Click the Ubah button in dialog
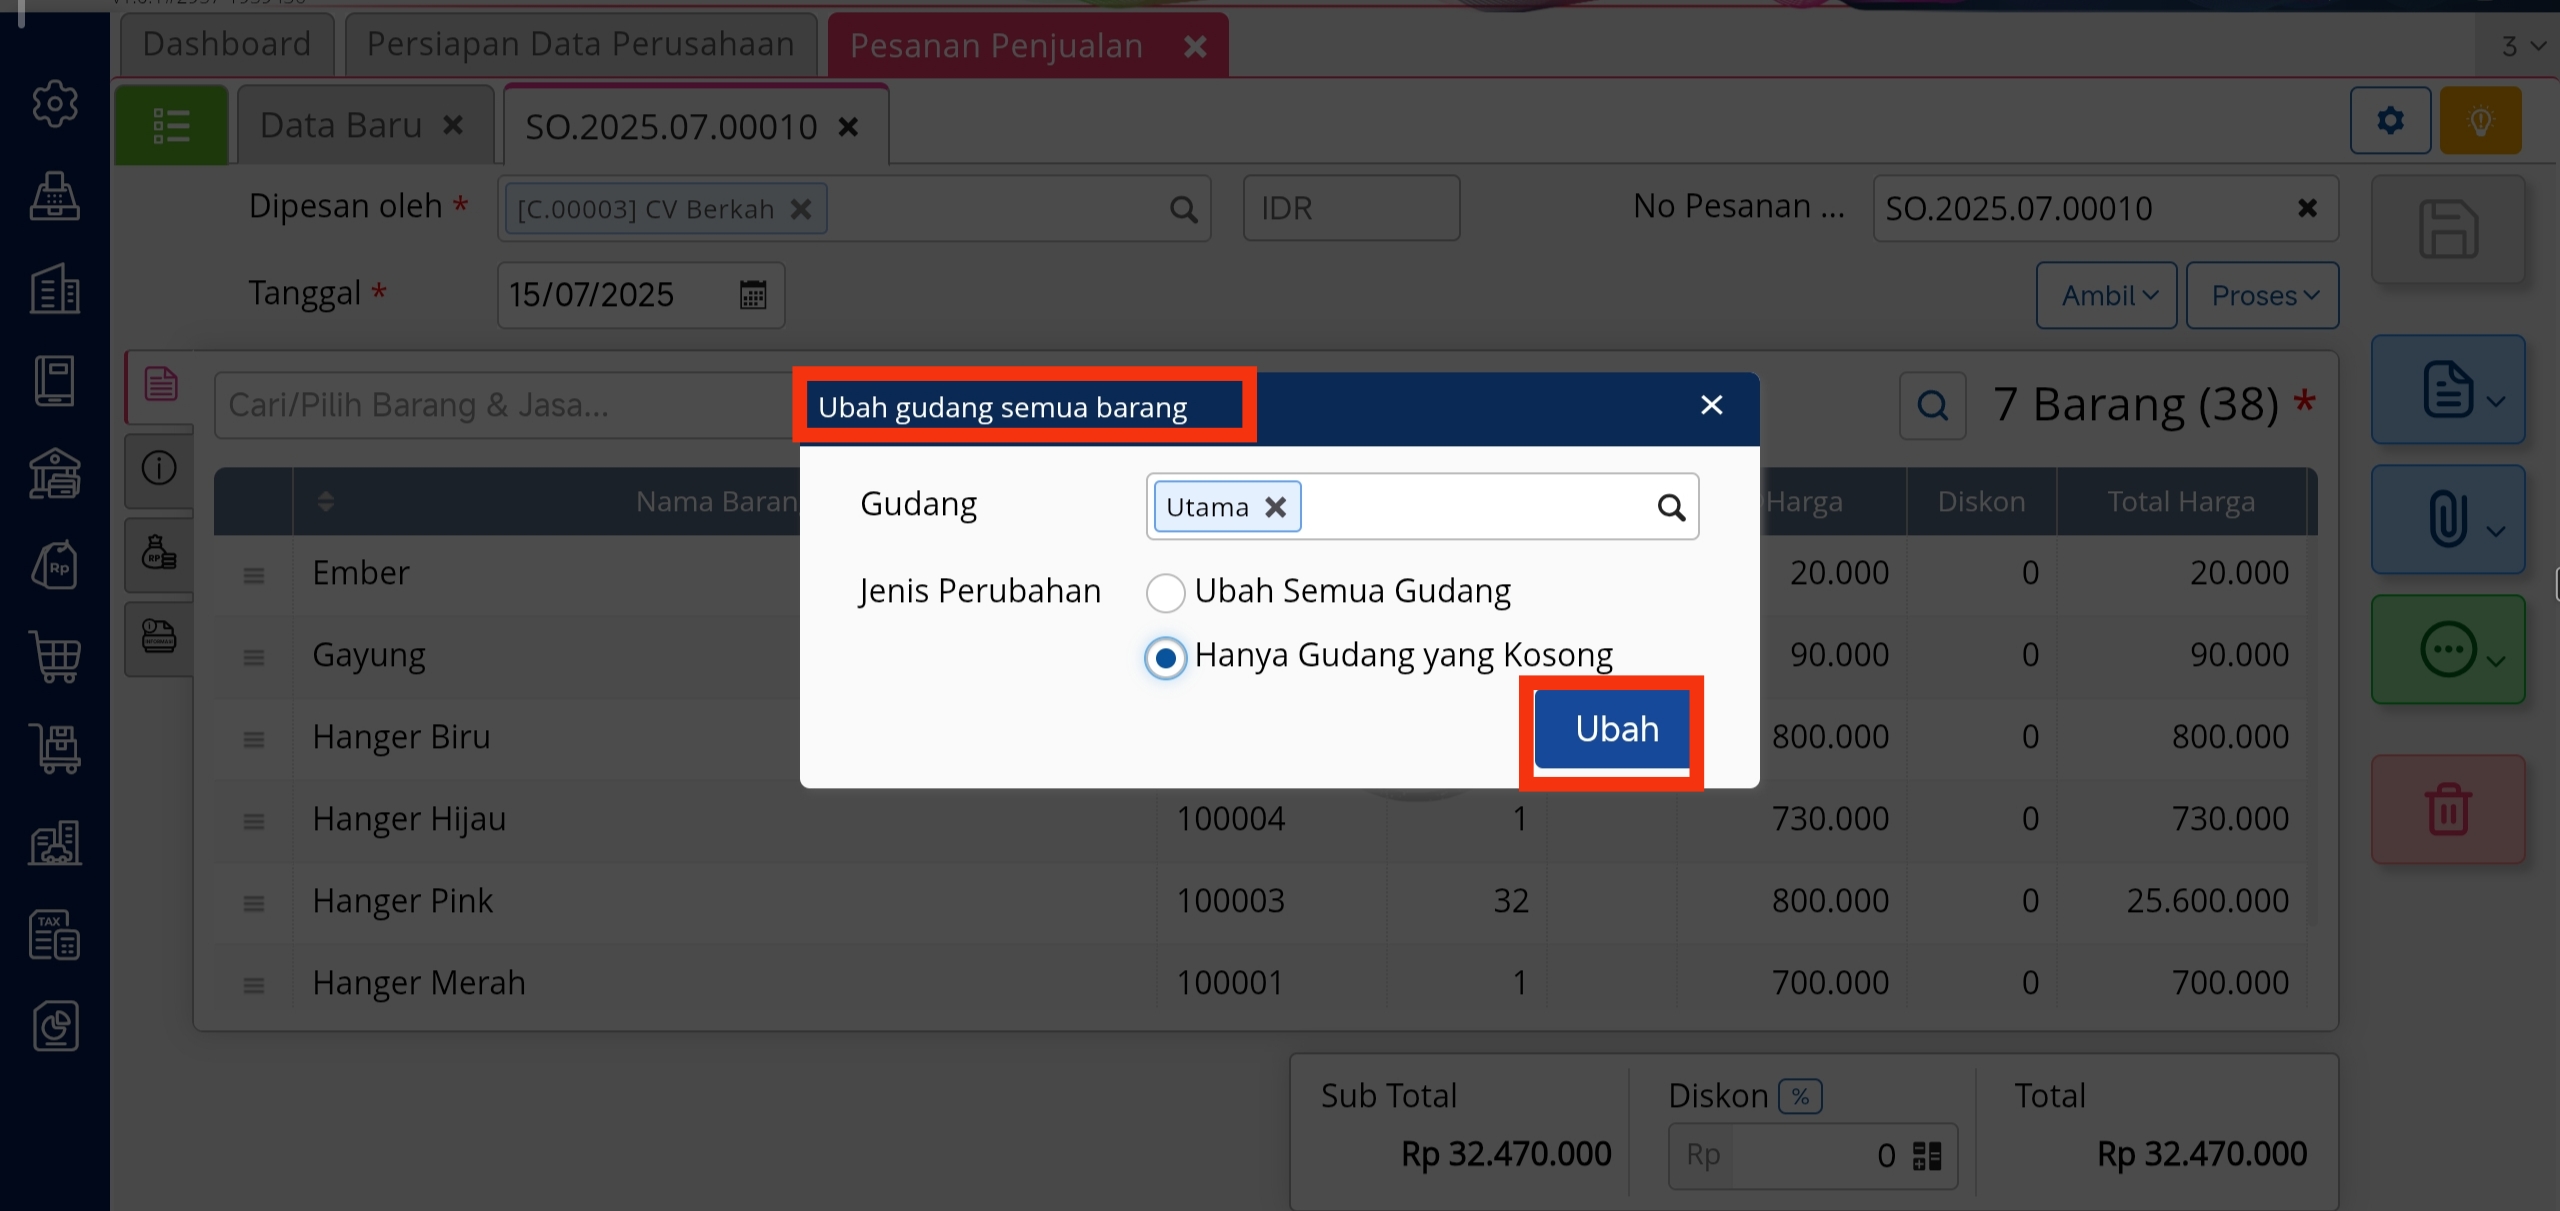 pos(1615,729)
